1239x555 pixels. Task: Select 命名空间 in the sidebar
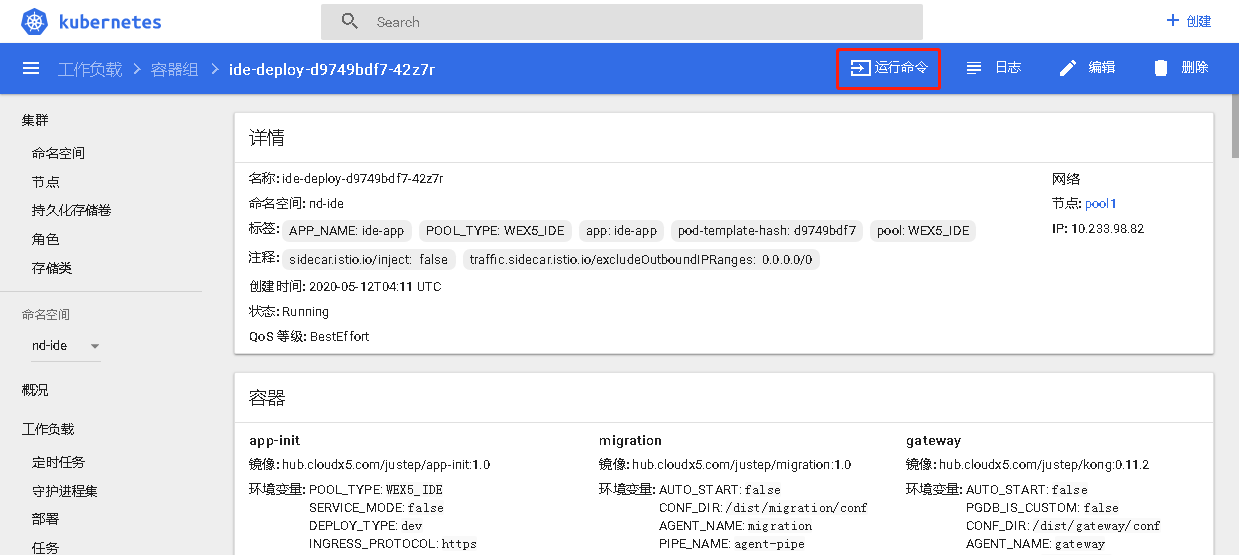[x=58, y=153]
